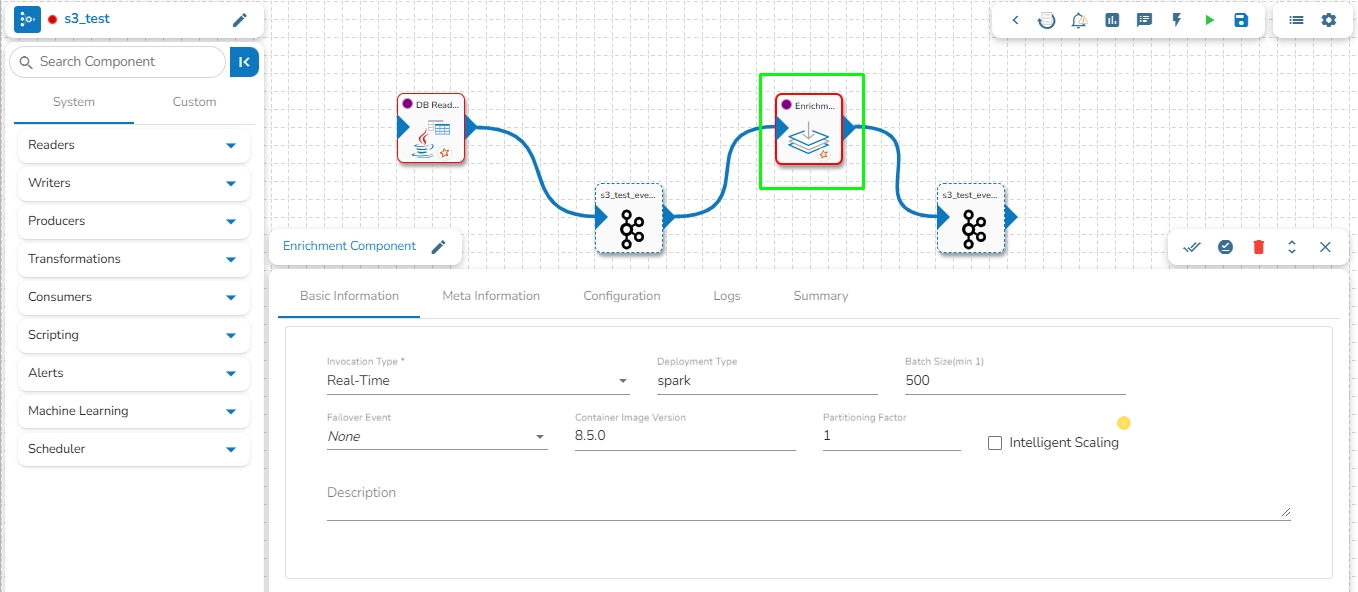The height and width of the screenshot is (592, 1358).
Task: Close the component properties panel with the X
Action: click(x=1325, y=247)
